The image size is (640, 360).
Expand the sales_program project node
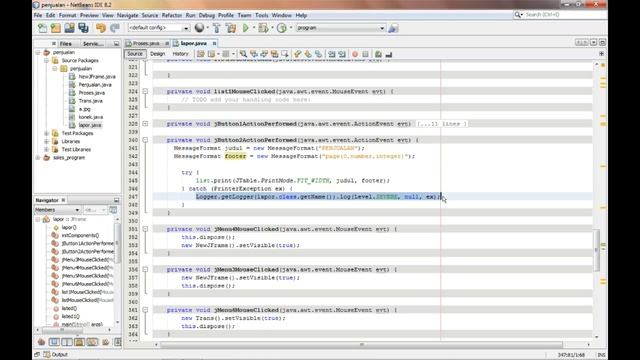[38, 158]
